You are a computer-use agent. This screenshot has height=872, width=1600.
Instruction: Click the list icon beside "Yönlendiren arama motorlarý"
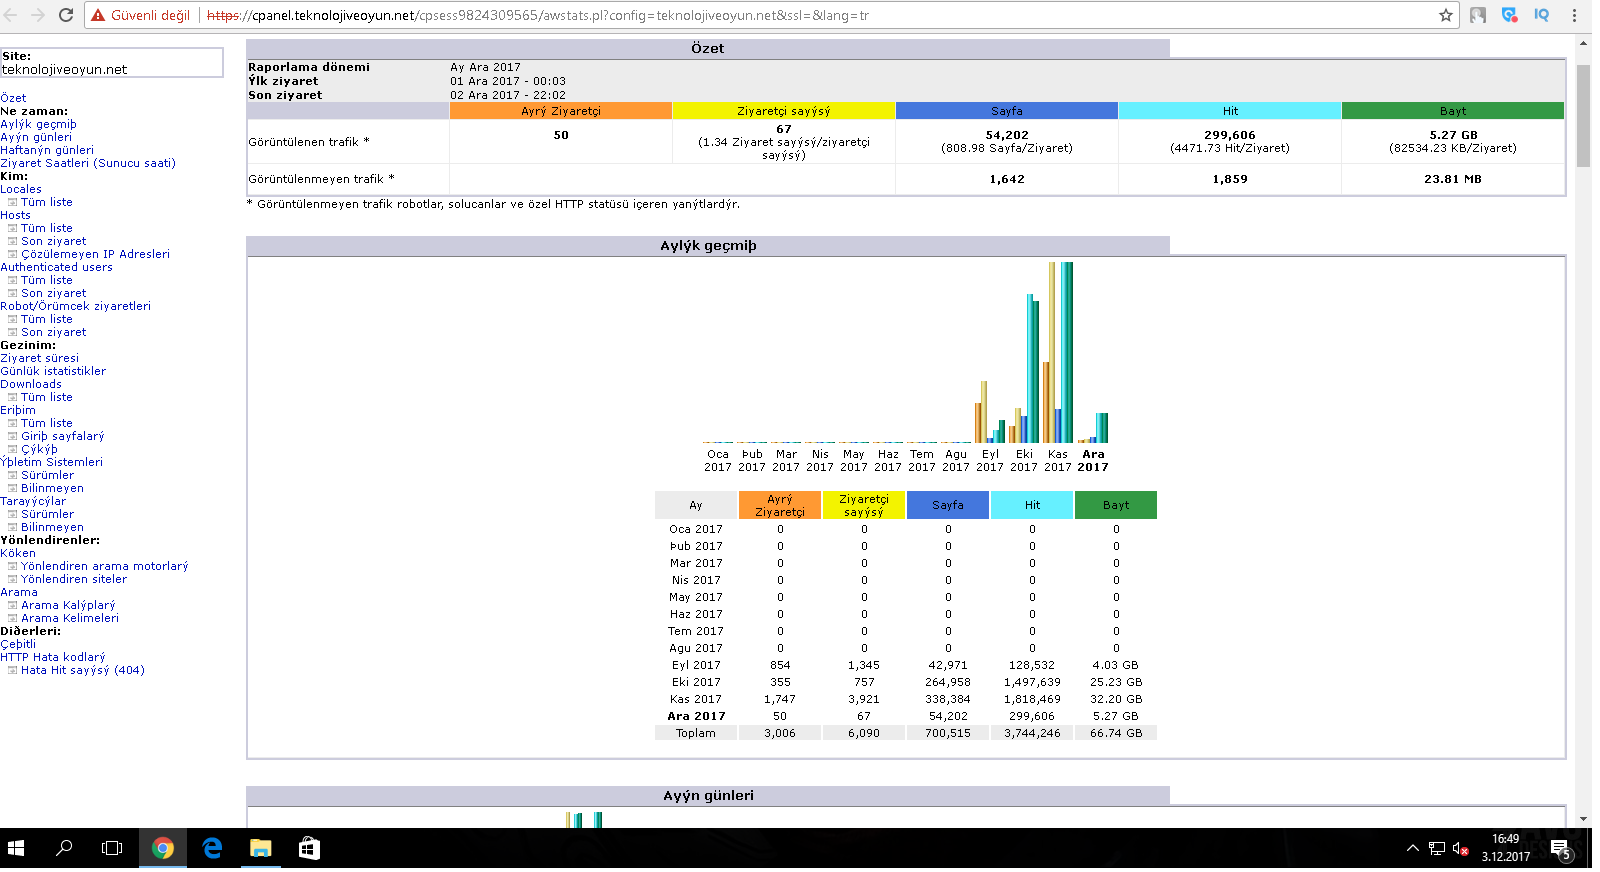12,566
